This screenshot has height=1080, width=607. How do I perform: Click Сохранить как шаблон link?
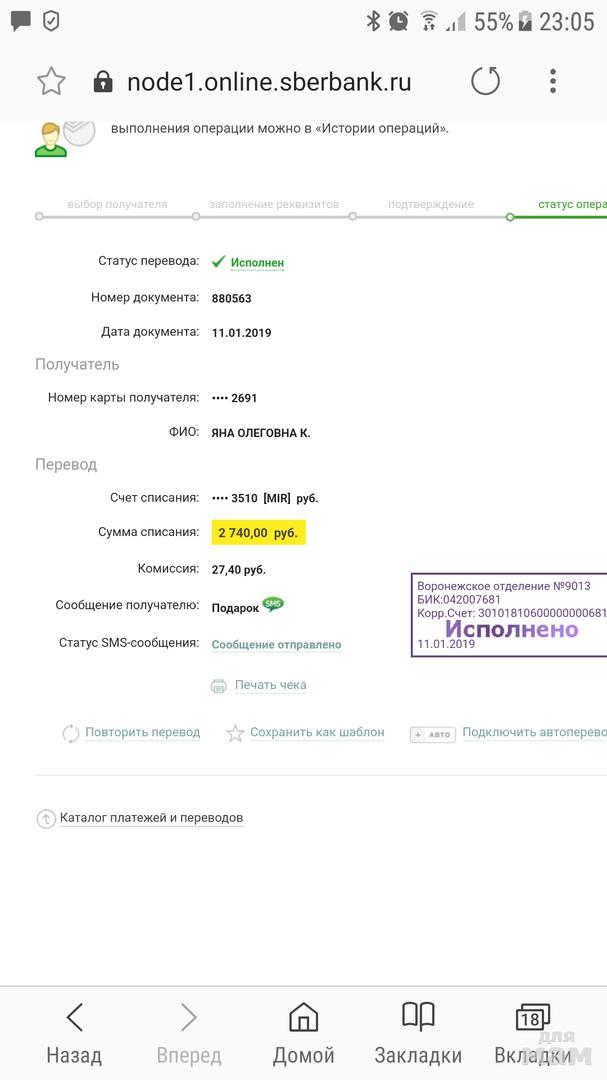coord(317,732)
